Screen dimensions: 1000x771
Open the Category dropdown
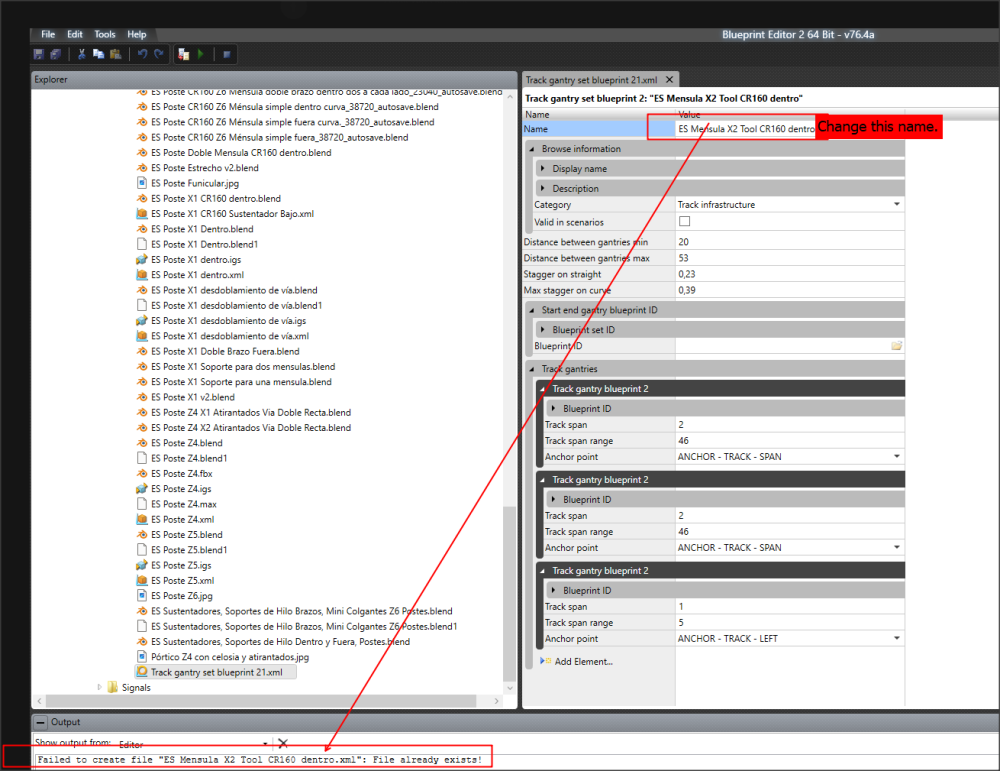tap(897, 205)
